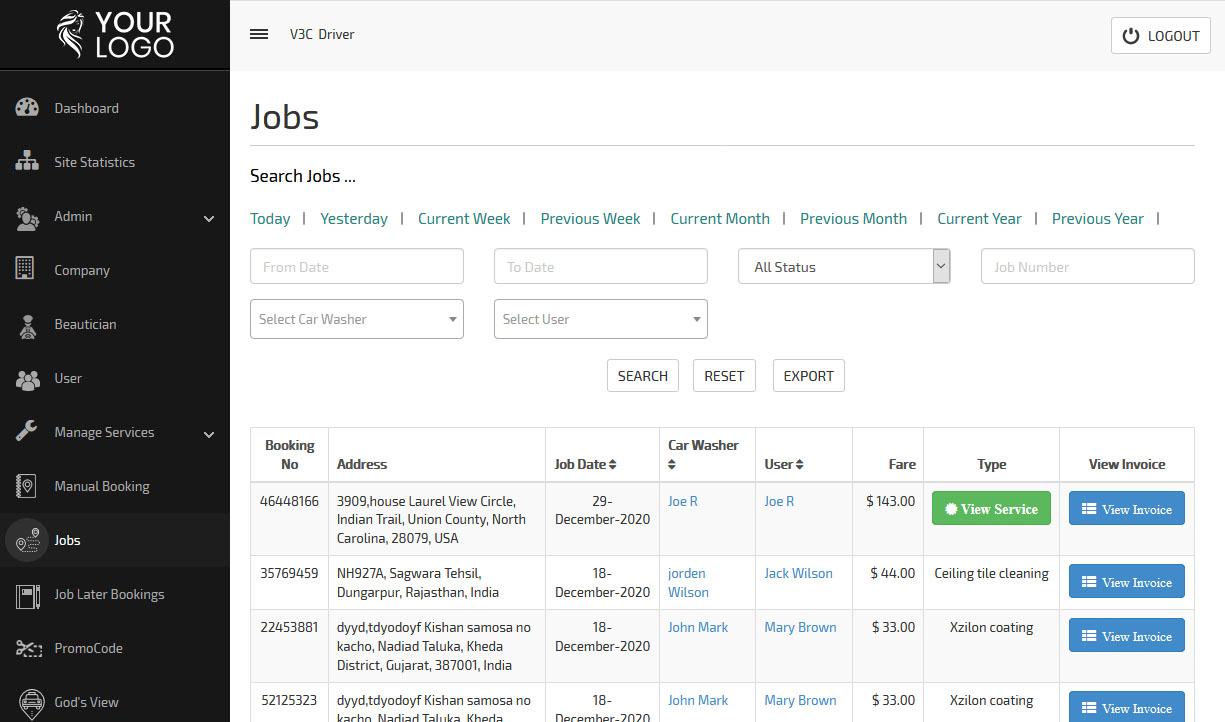Sort by Job Date column arrows

(x=612, y=464)
